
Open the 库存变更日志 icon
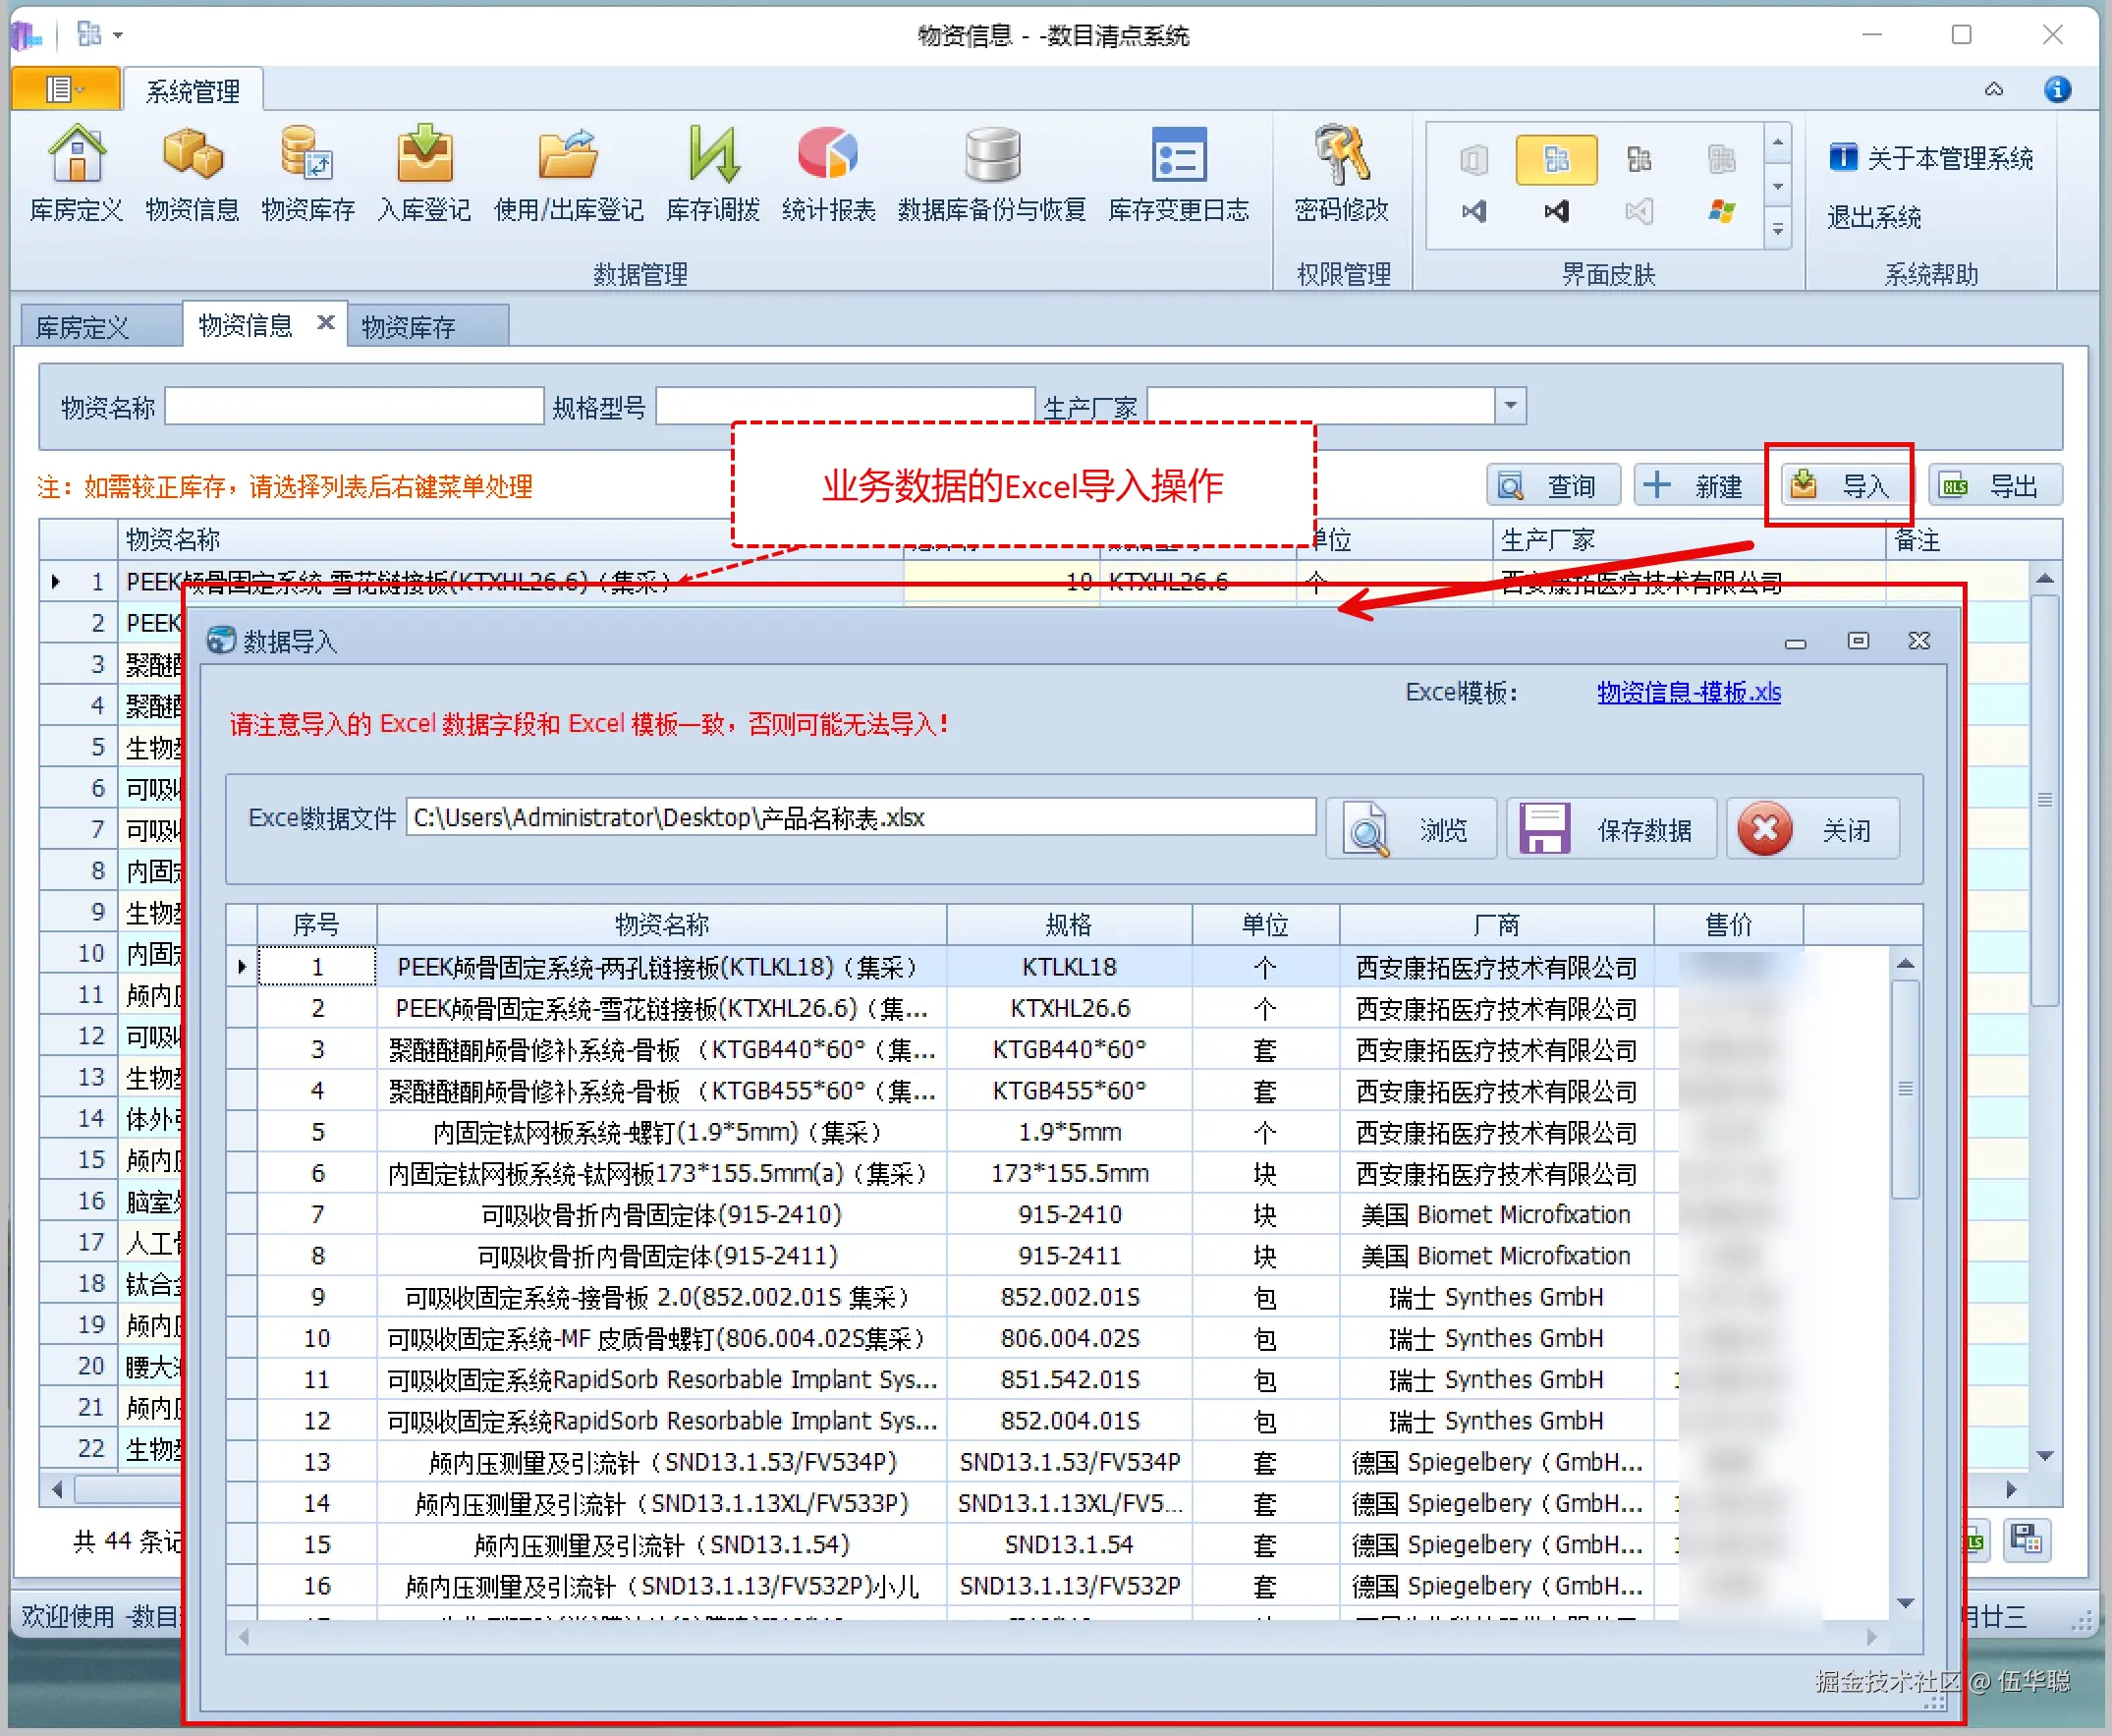coord(1178,156)
